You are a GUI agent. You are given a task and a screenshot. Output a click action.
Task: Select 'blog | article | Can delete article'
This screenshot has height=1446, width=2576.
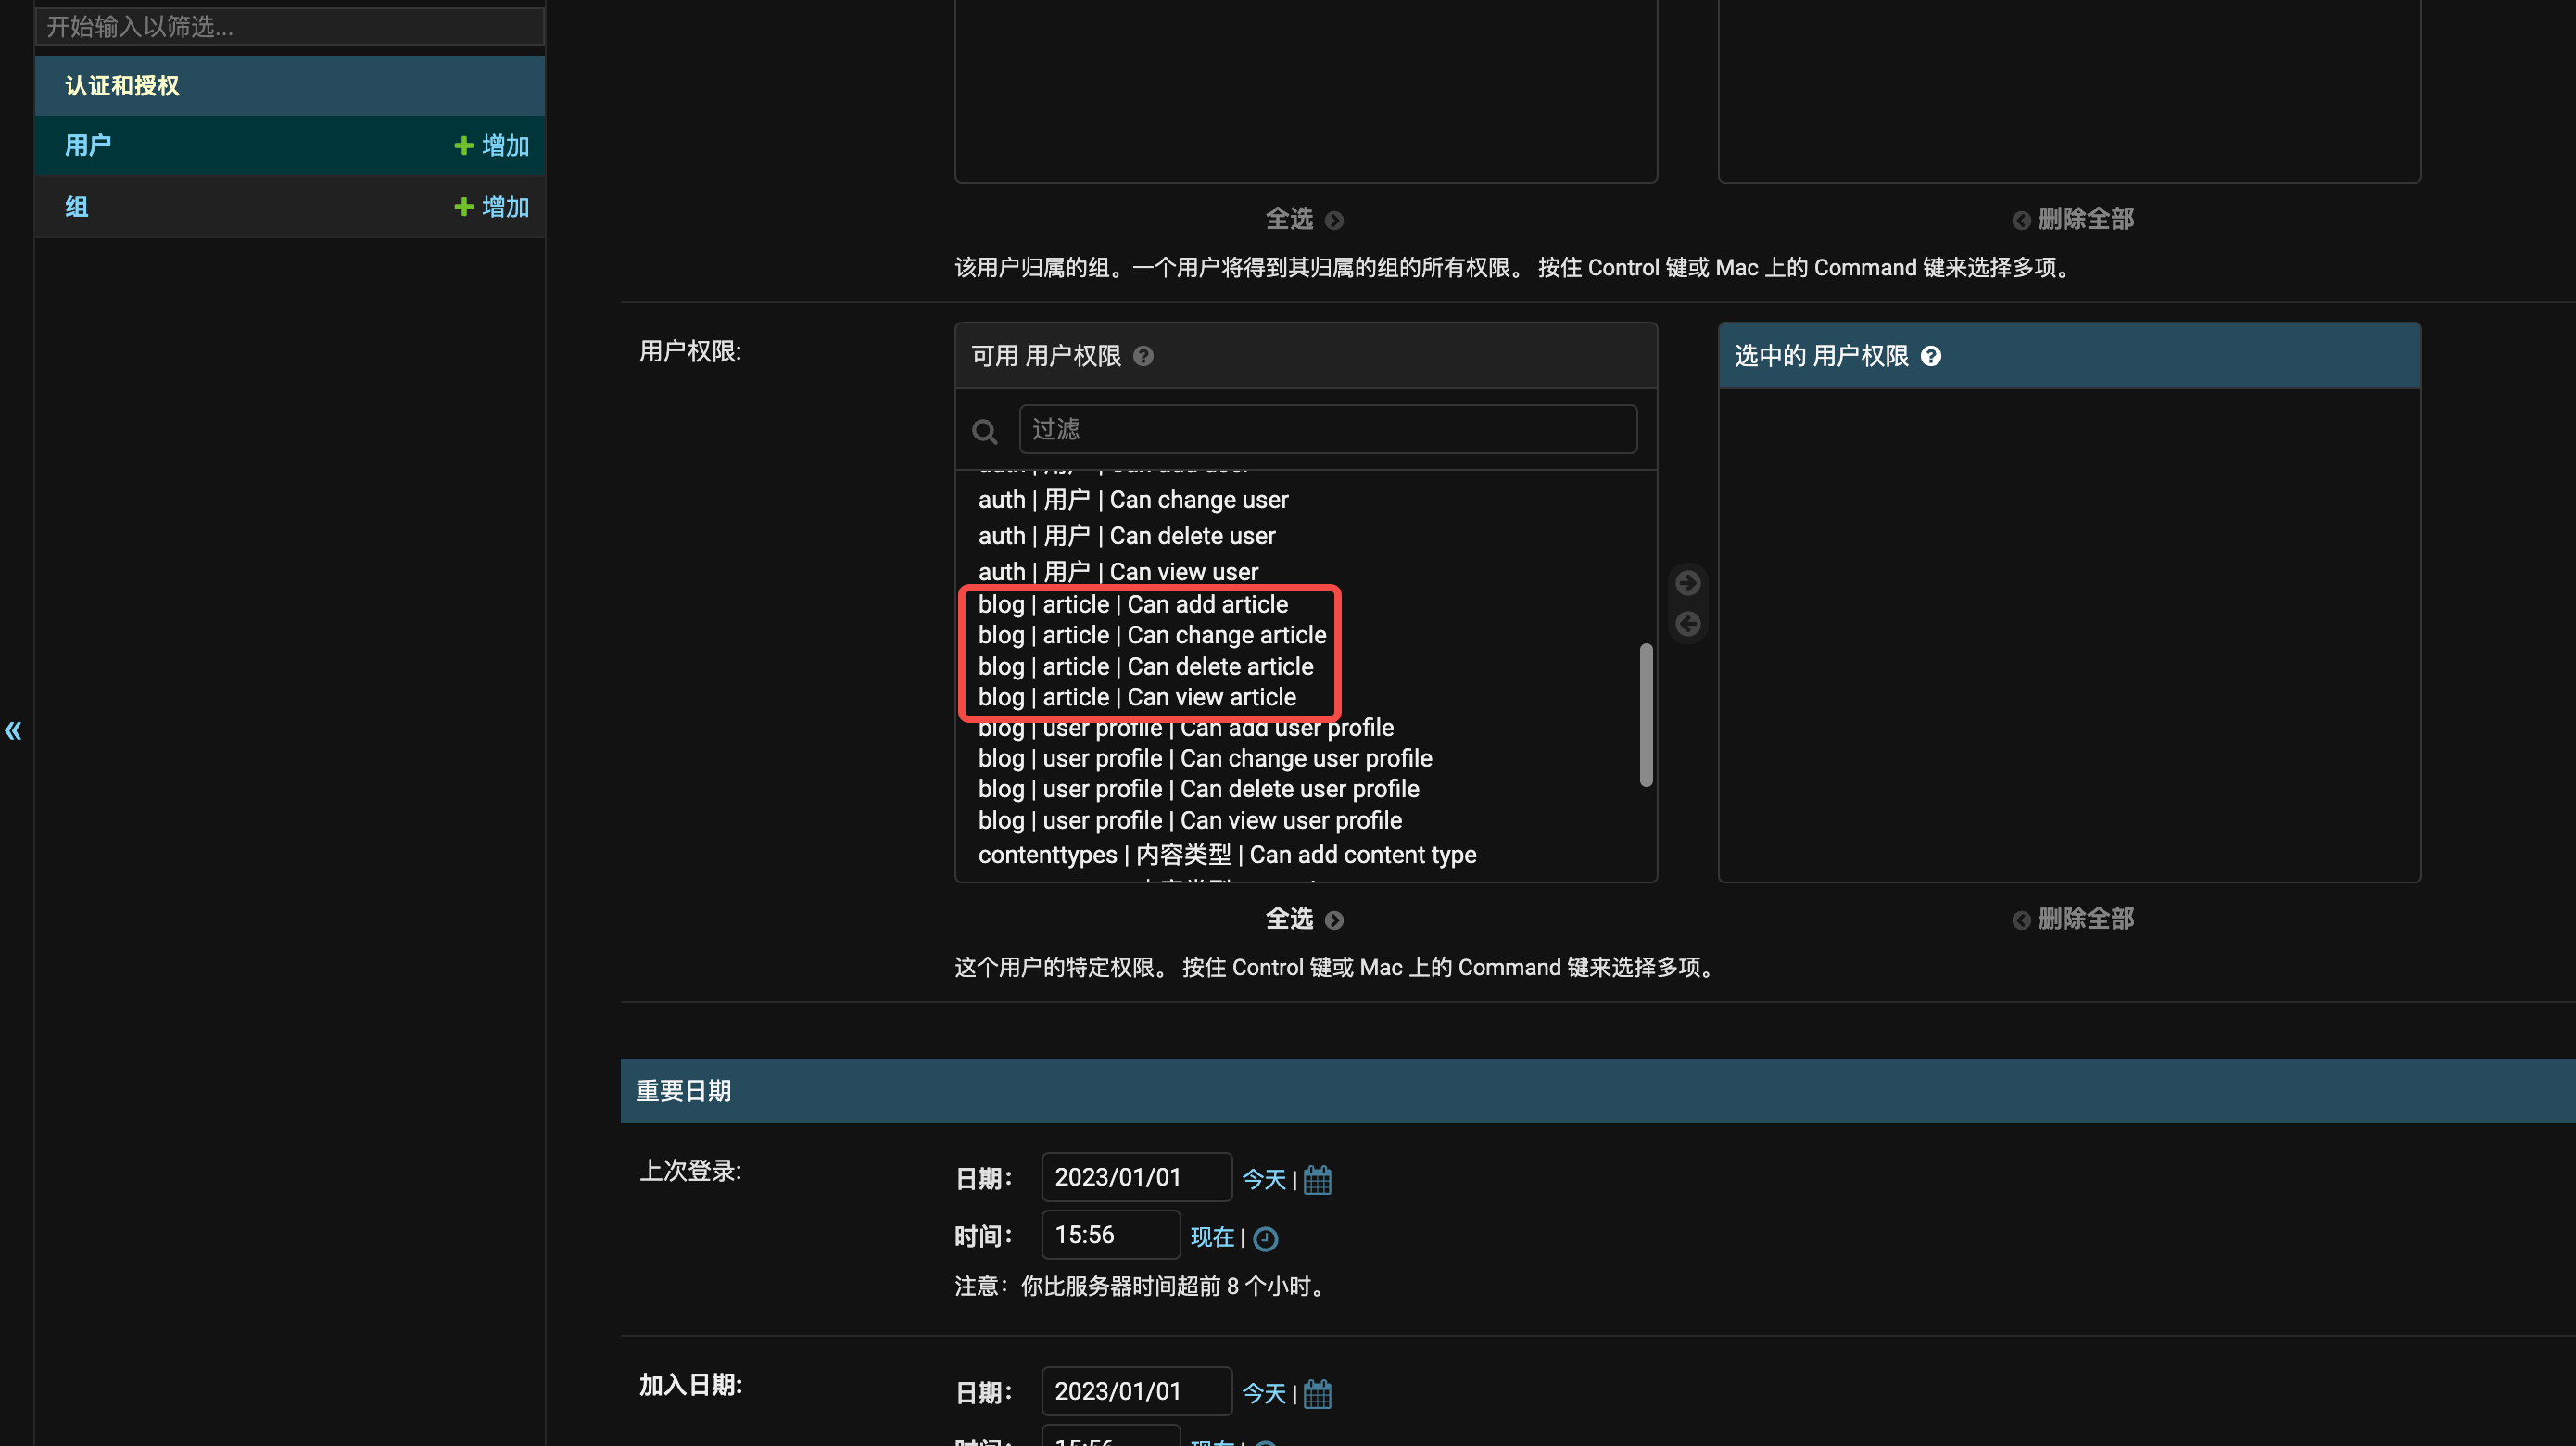[1146, 667]
